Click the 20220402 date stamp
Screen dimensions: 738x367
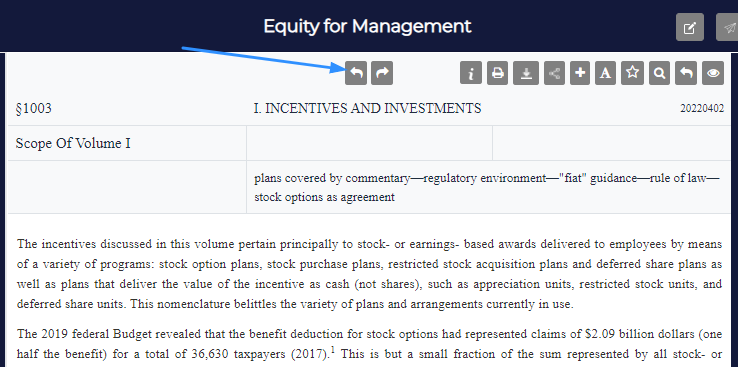702,109
